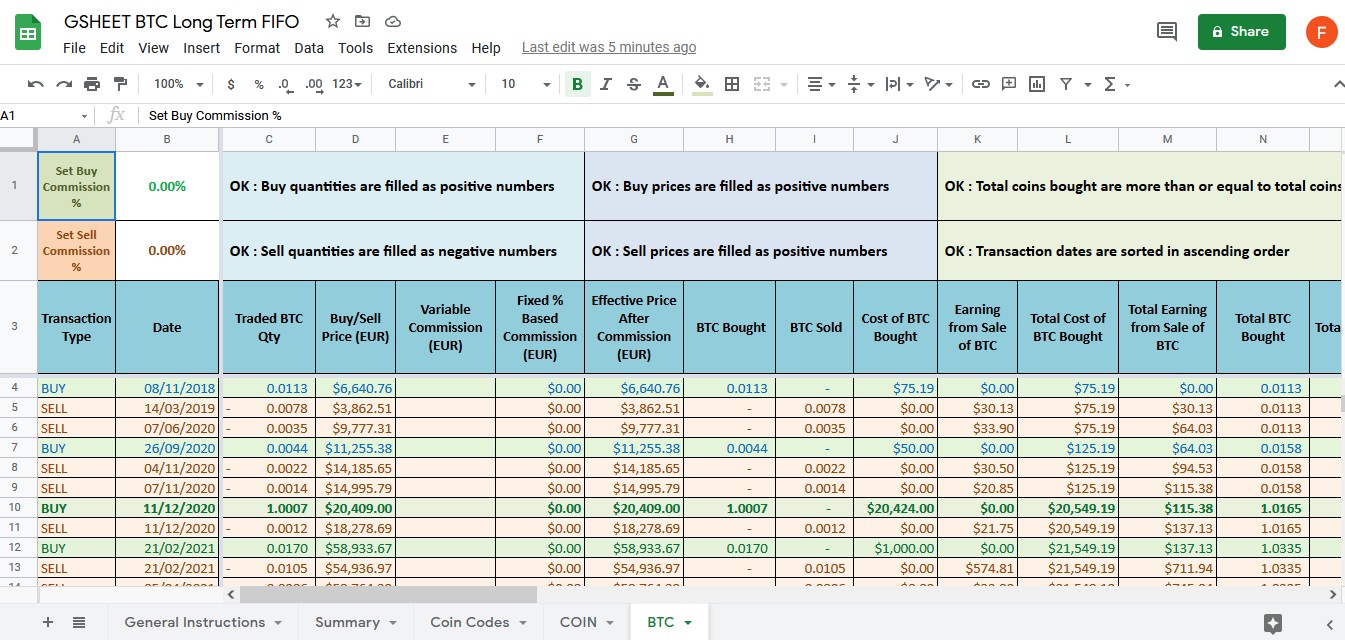Open the font size 10 dropdown

pos(526,84)
